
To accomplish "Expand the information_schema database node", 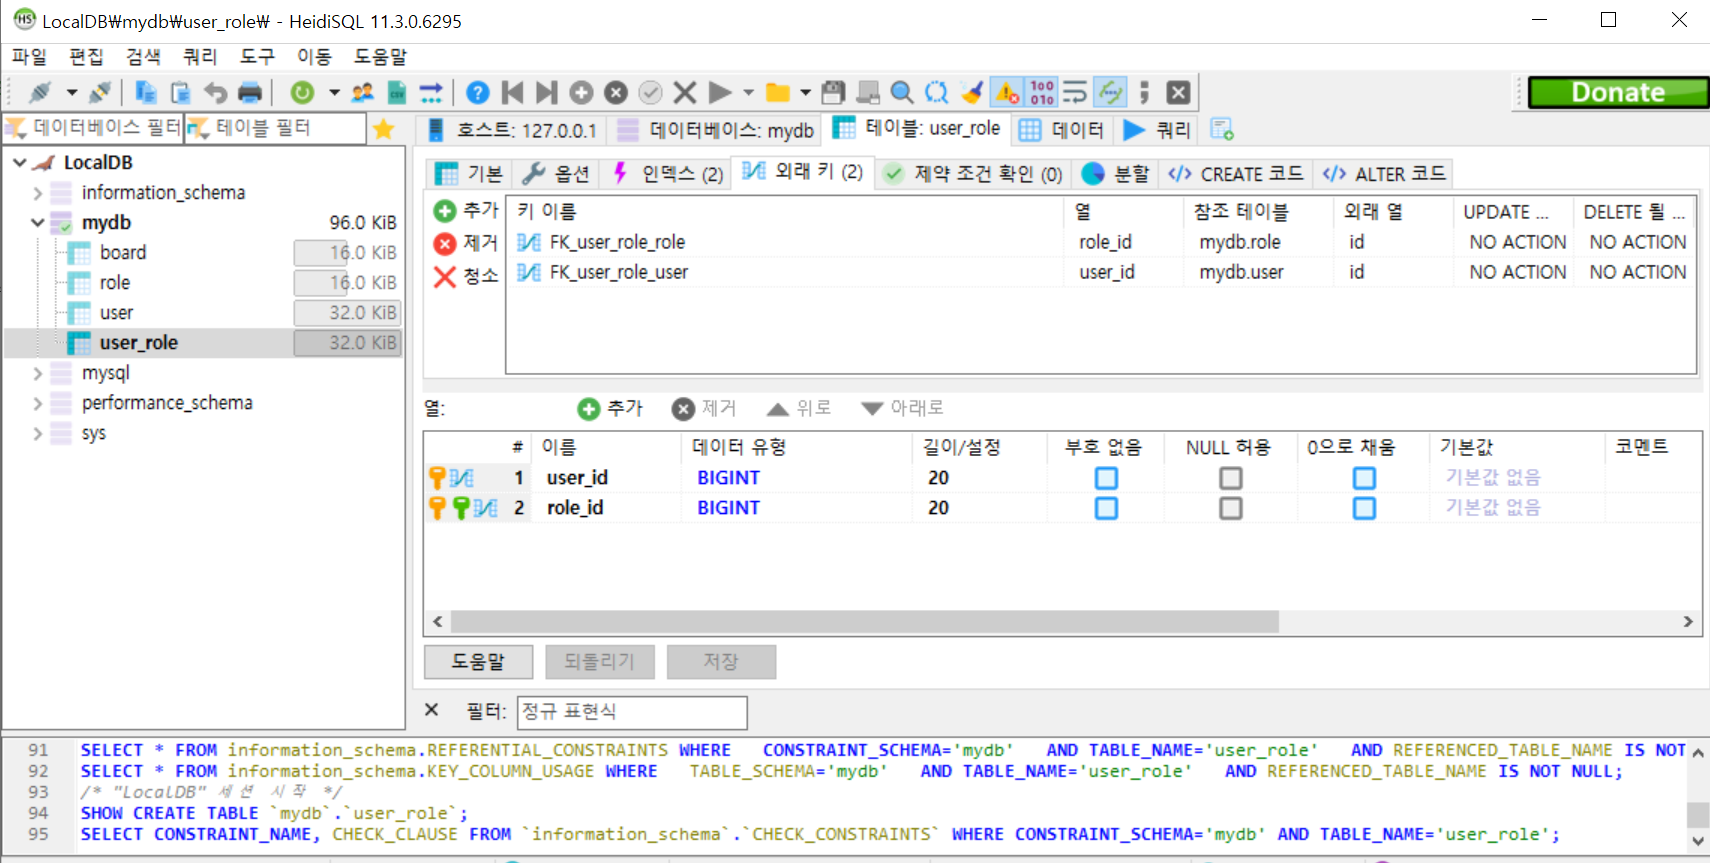I will pos(38,193).
